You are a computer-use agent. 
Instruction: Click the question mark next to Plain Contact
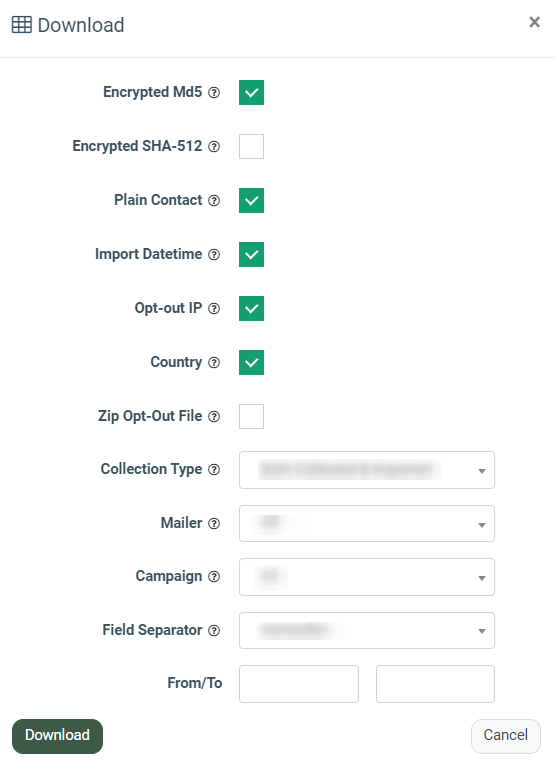pos(214,201)
